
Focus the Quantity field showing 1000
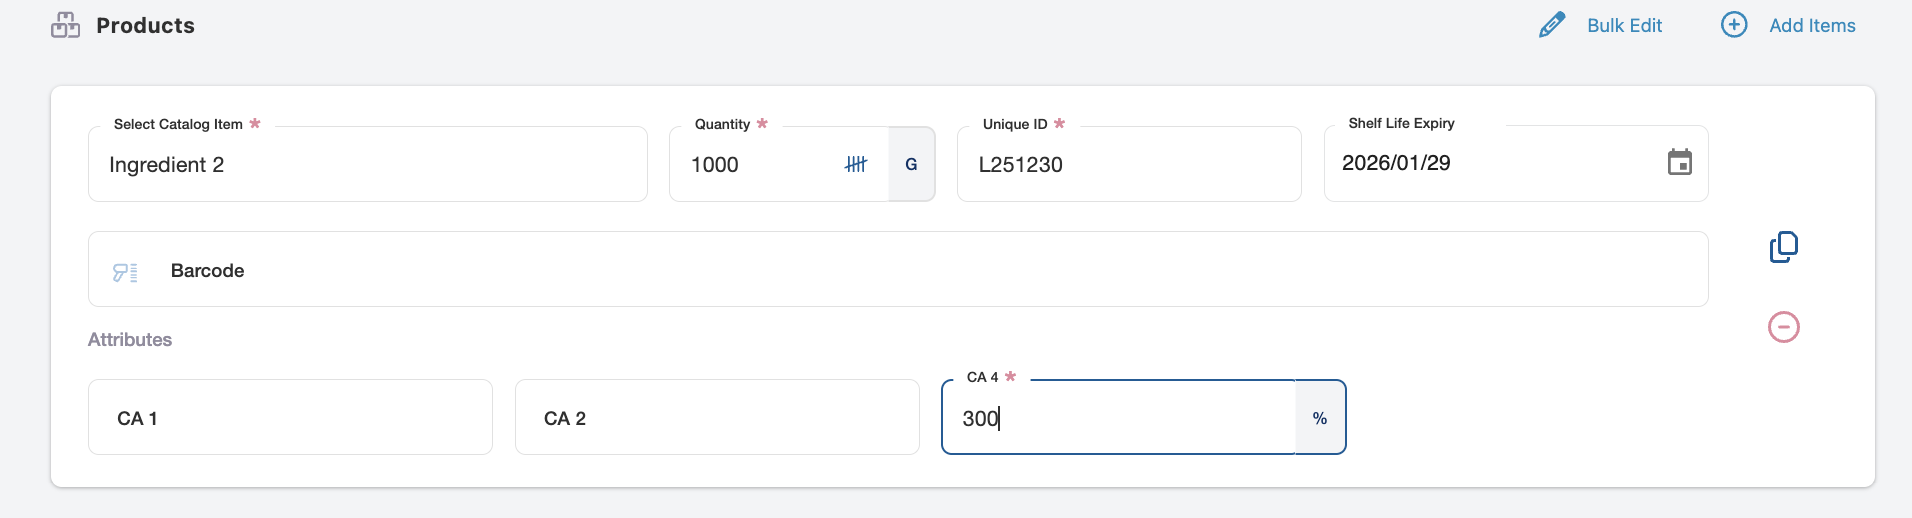click(x=755, y=165)
